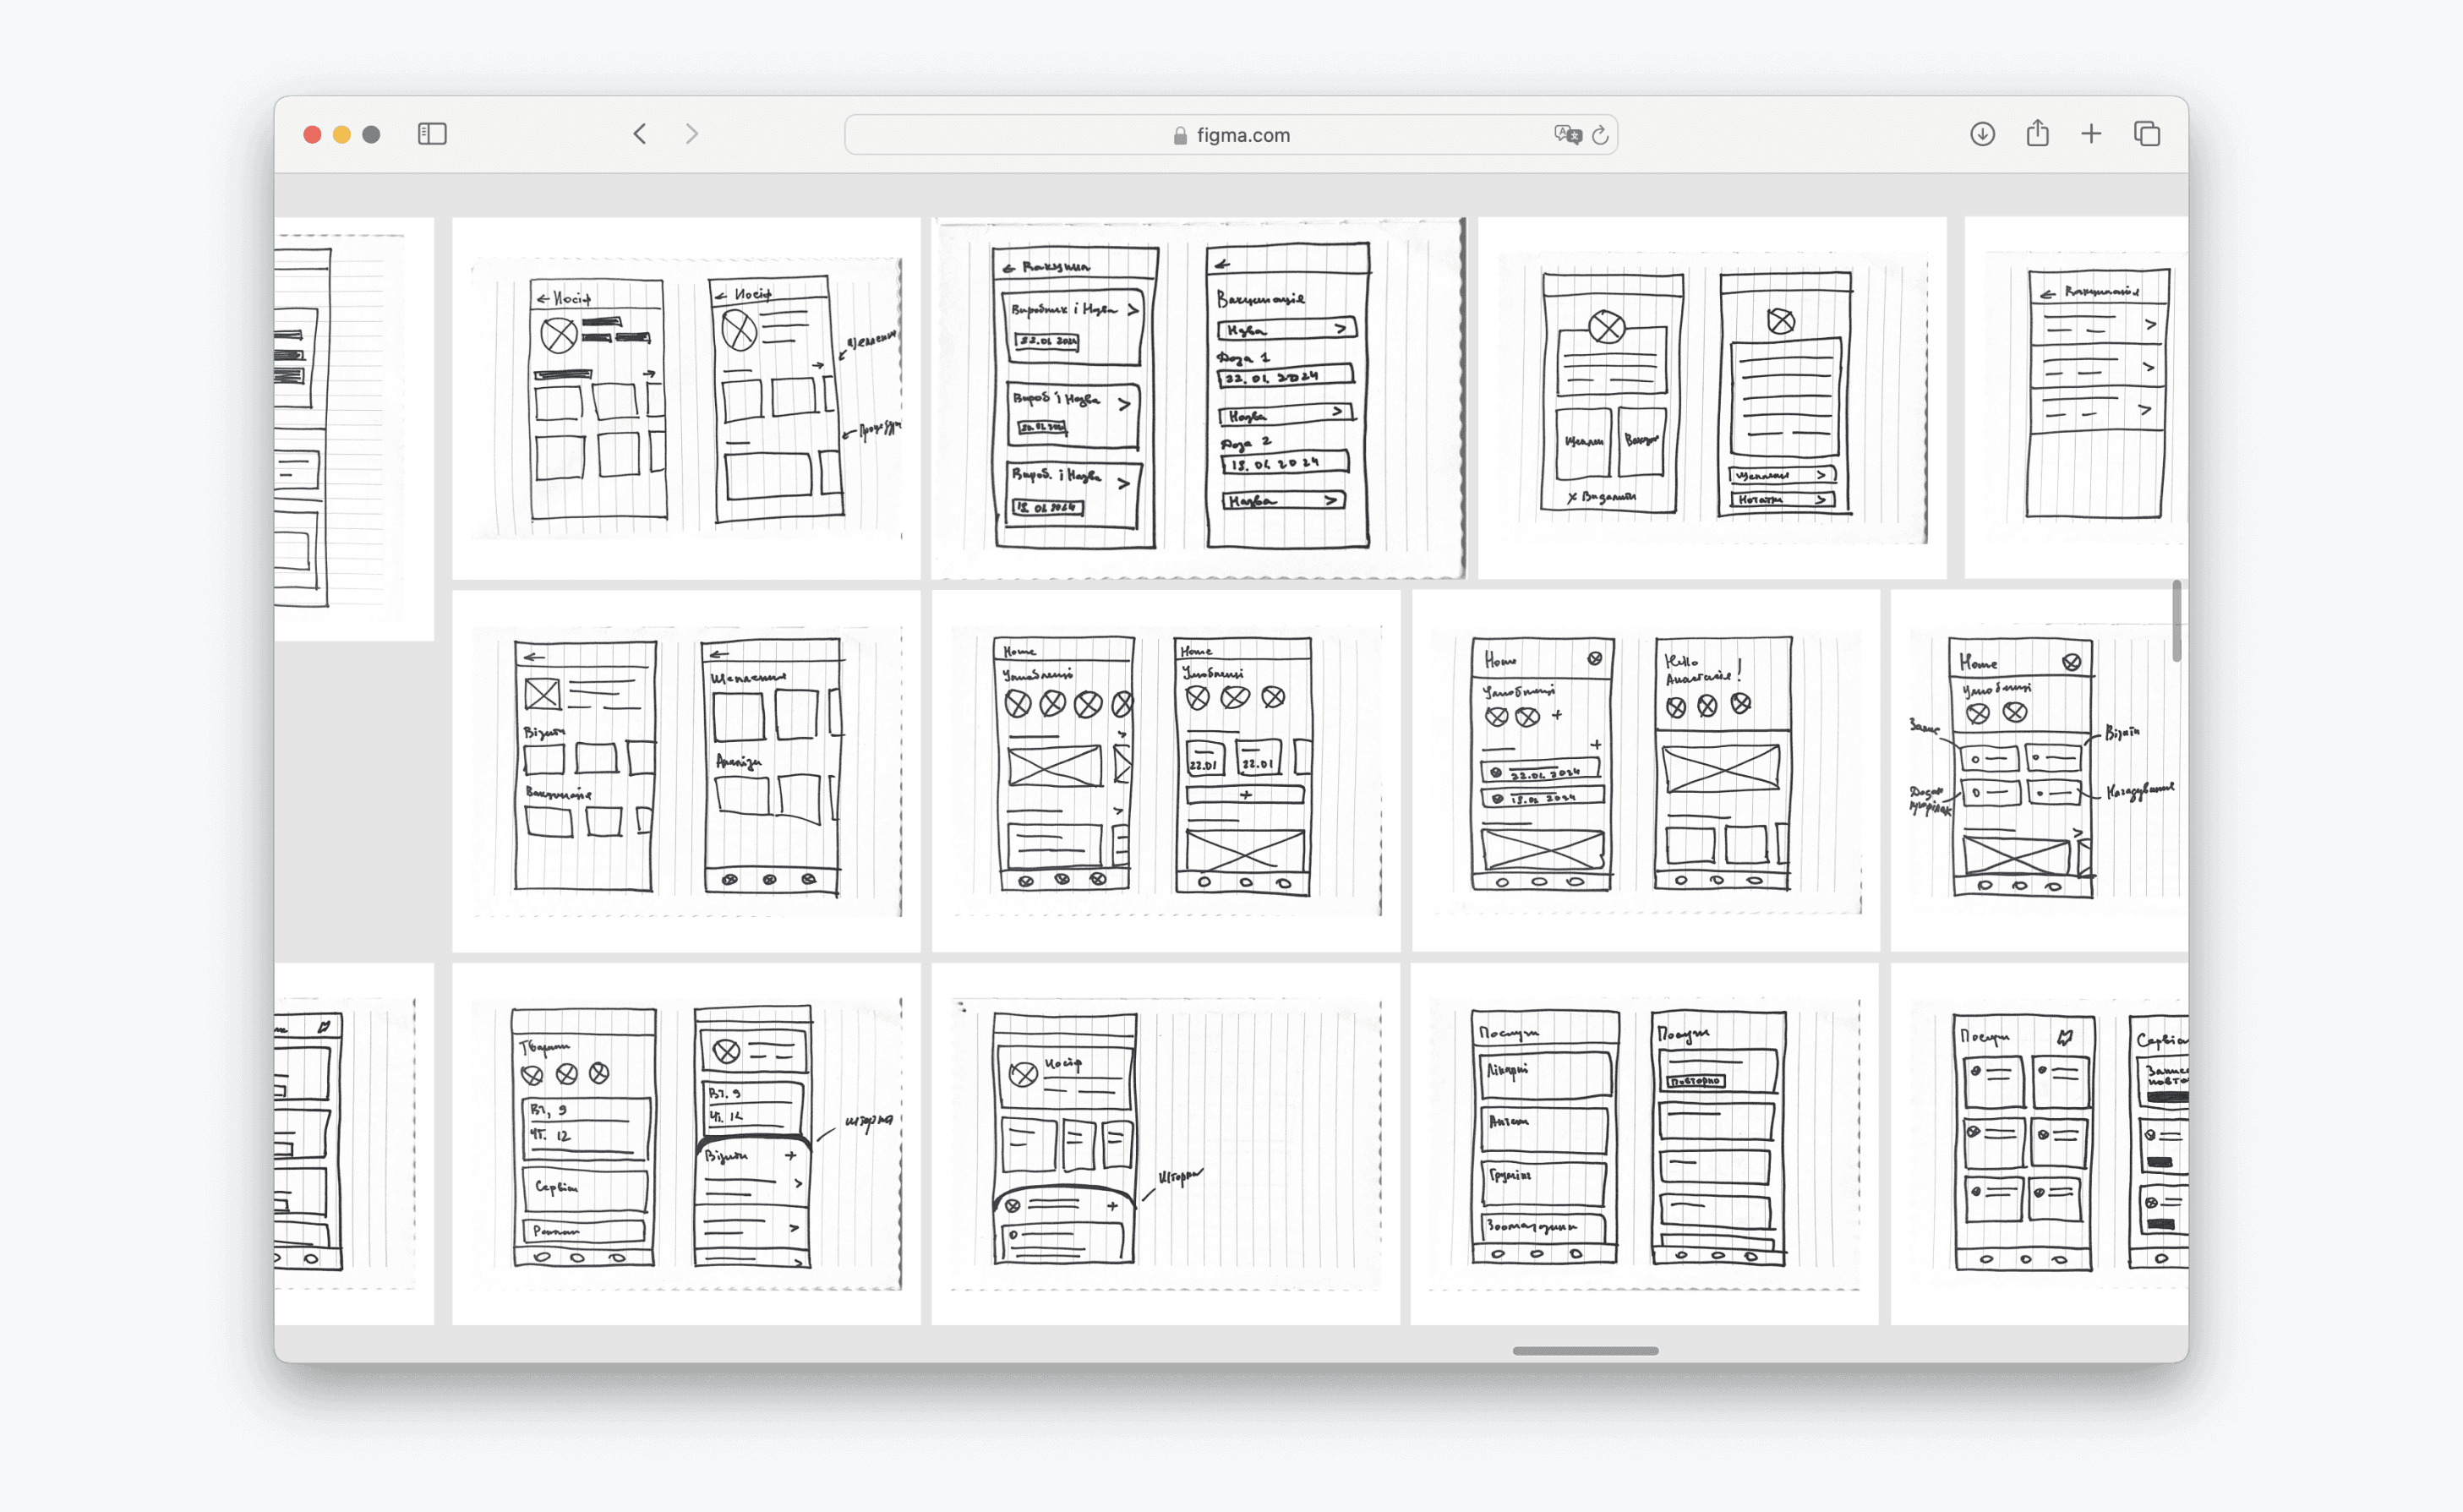
Task: Go forward to next page
Action: point(691,134)
